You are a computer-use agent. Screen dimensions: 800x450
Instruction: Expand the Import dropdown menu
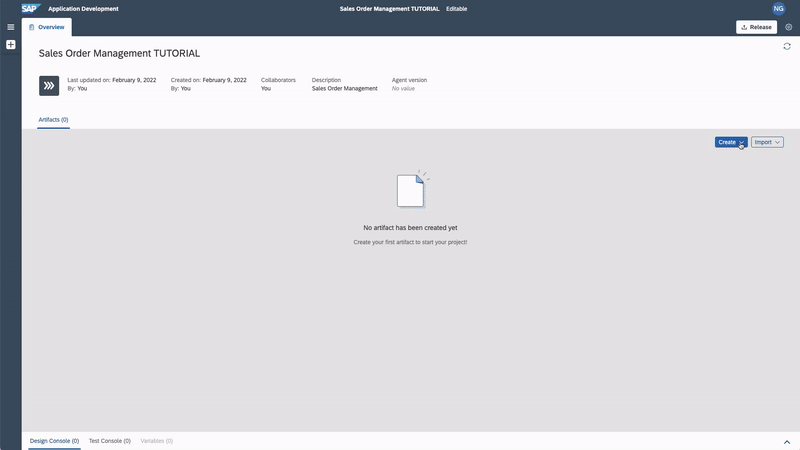(x=767, y=142)
